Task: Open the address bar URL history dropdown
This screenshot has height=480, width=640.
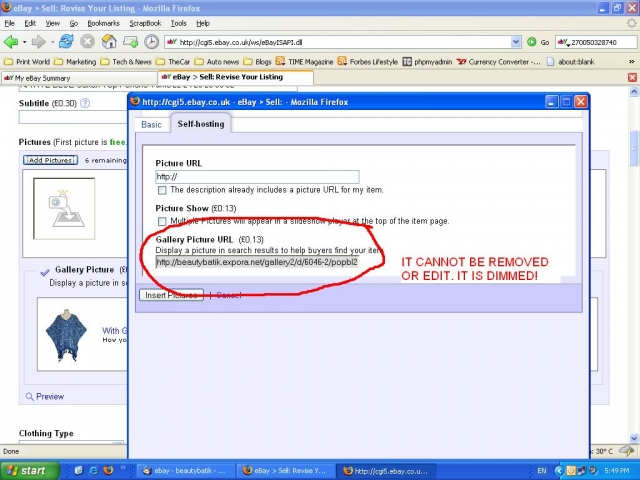Action: pyautogui.click(x=516, y=42)
